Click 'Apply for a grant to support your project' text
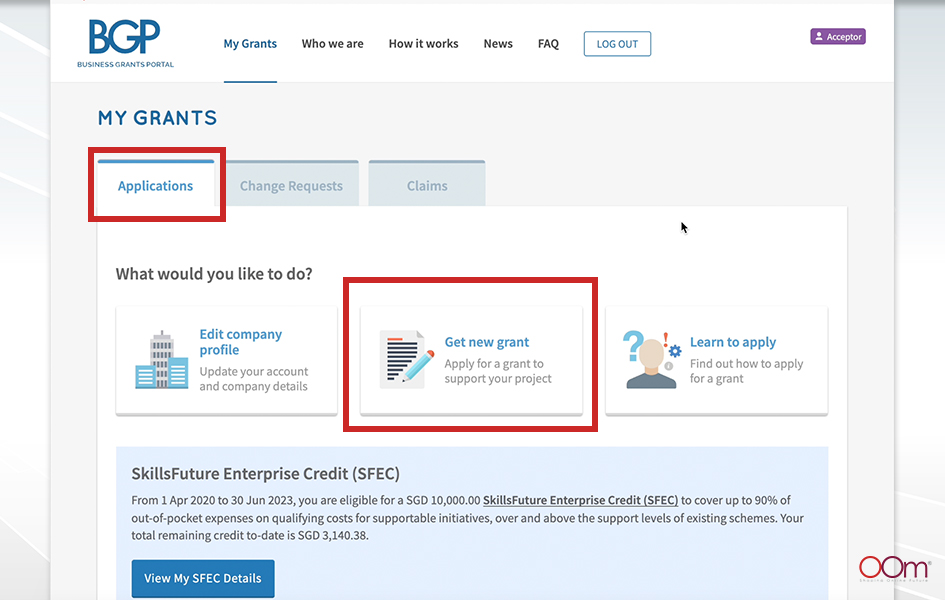 (498, 371)
